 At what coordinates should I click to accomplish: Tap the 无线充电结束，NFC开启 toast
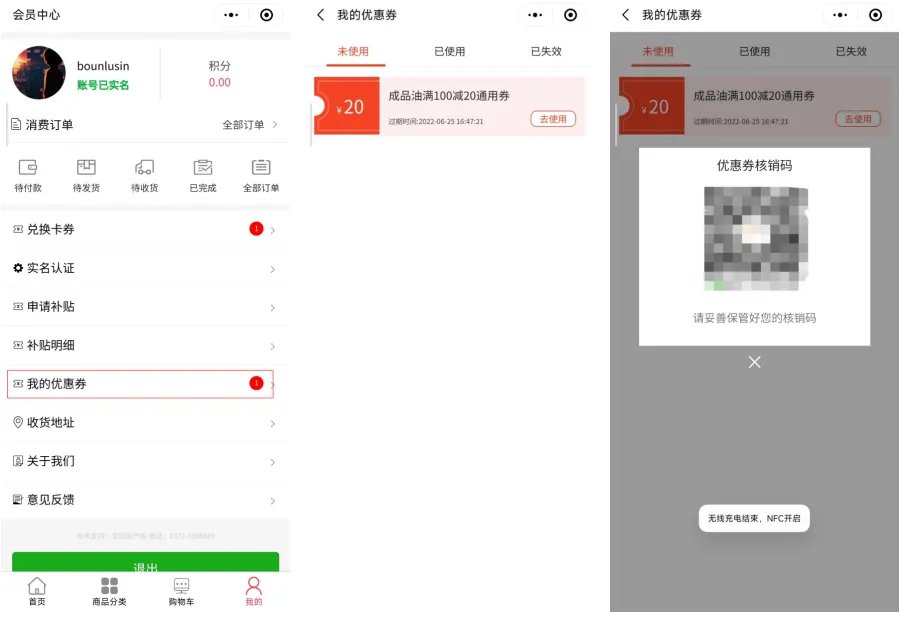[x=754, y=518]
